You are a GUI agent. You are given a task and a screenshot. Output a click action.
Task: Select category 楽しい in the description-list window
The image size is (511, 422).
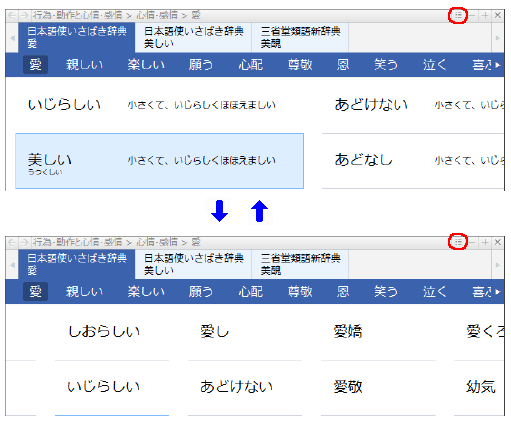[146, 65]
